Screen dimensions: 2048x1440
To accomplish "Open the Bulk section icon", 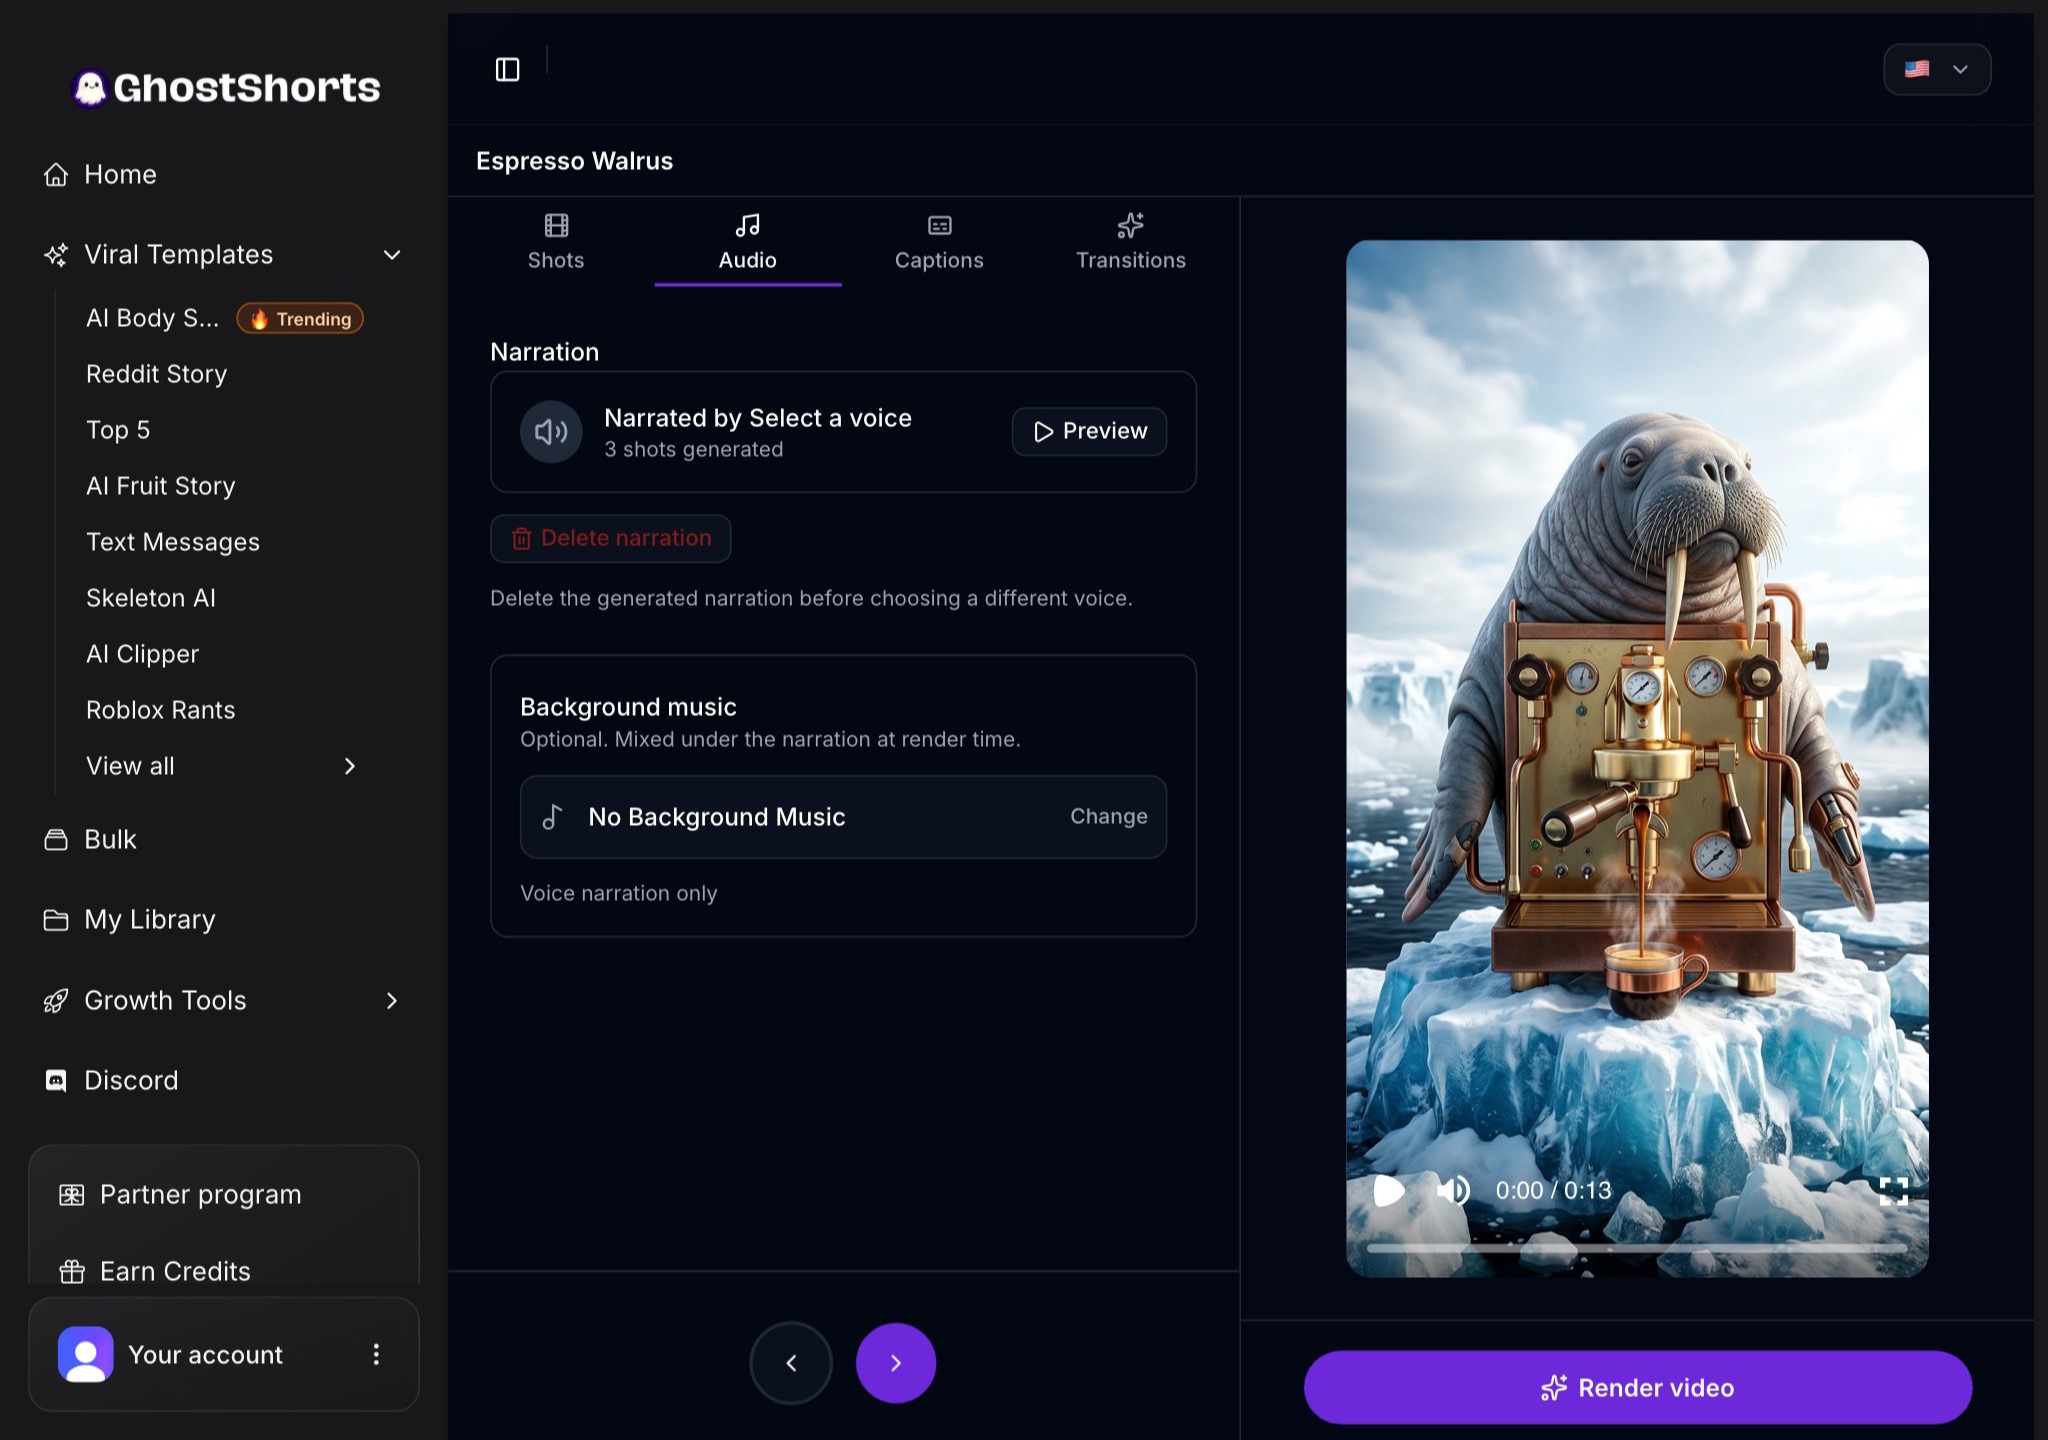I will tap(56, 840).
